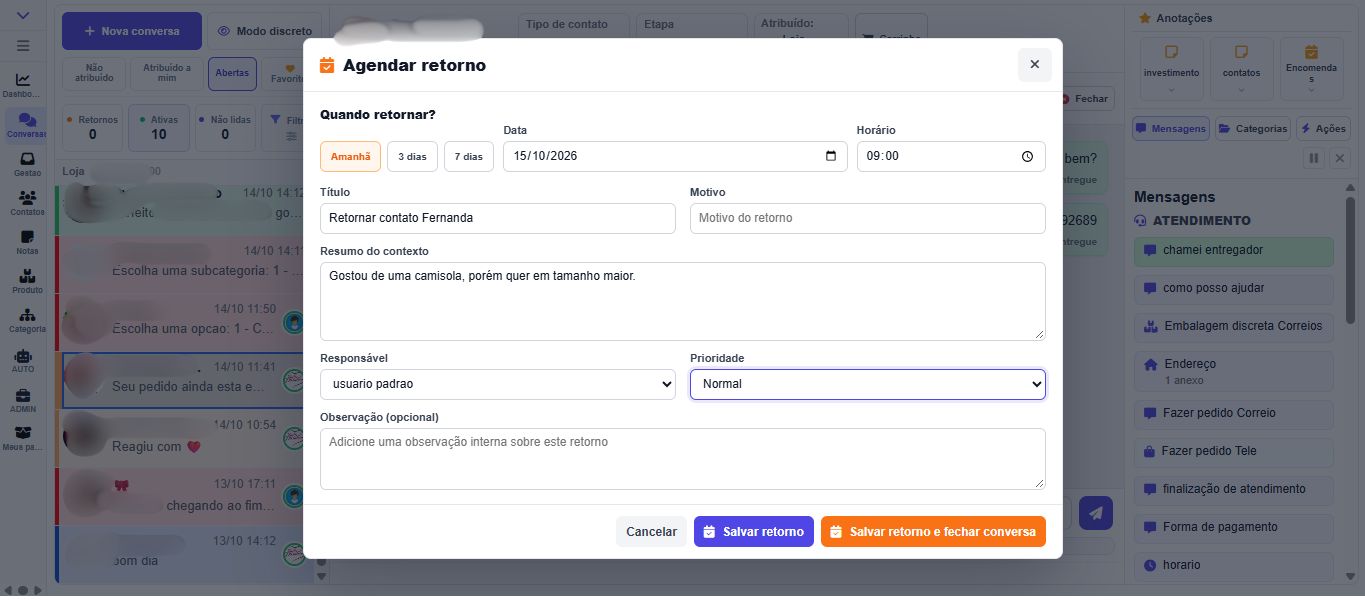Click Salvar retorno button
1365x600 pixels.
[x=754, y=532]
